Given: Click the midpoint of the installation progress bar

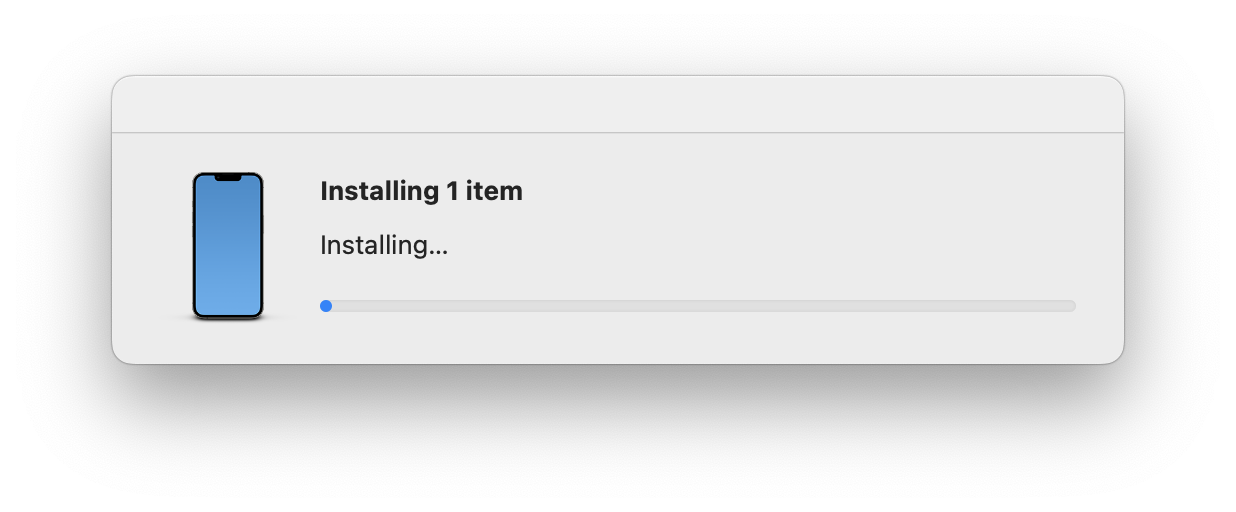Looking at the screenshot, I should [x=698, y=306].
